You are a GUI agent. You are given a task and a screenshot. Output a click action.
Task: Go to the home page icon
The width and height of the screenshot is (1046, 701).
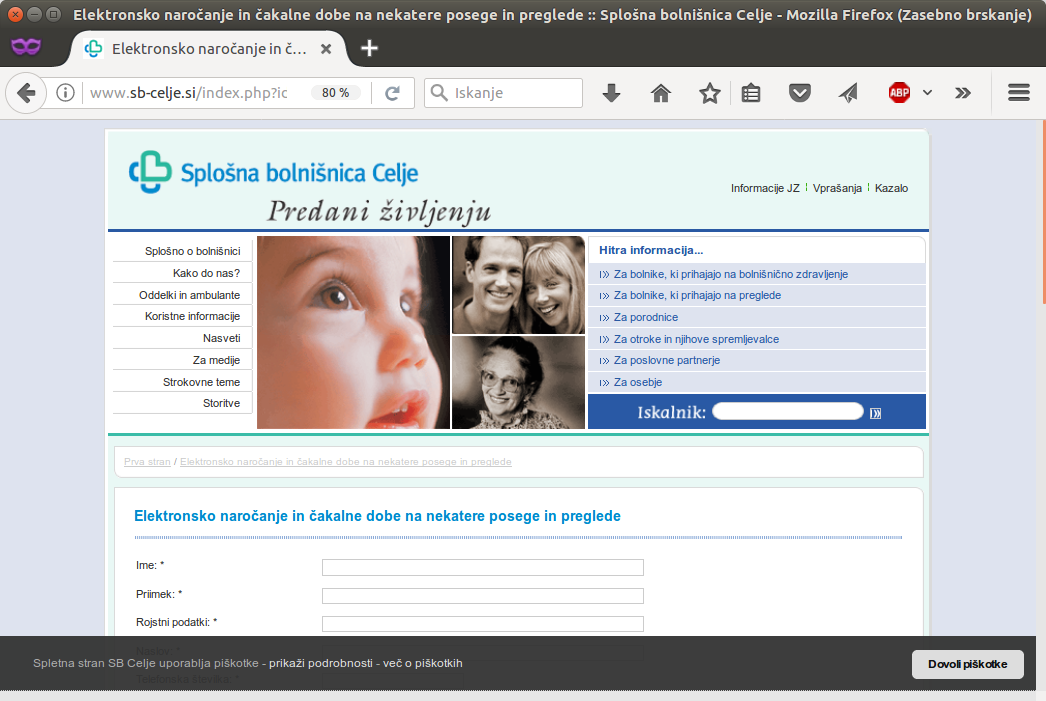[x=660, y=93]
